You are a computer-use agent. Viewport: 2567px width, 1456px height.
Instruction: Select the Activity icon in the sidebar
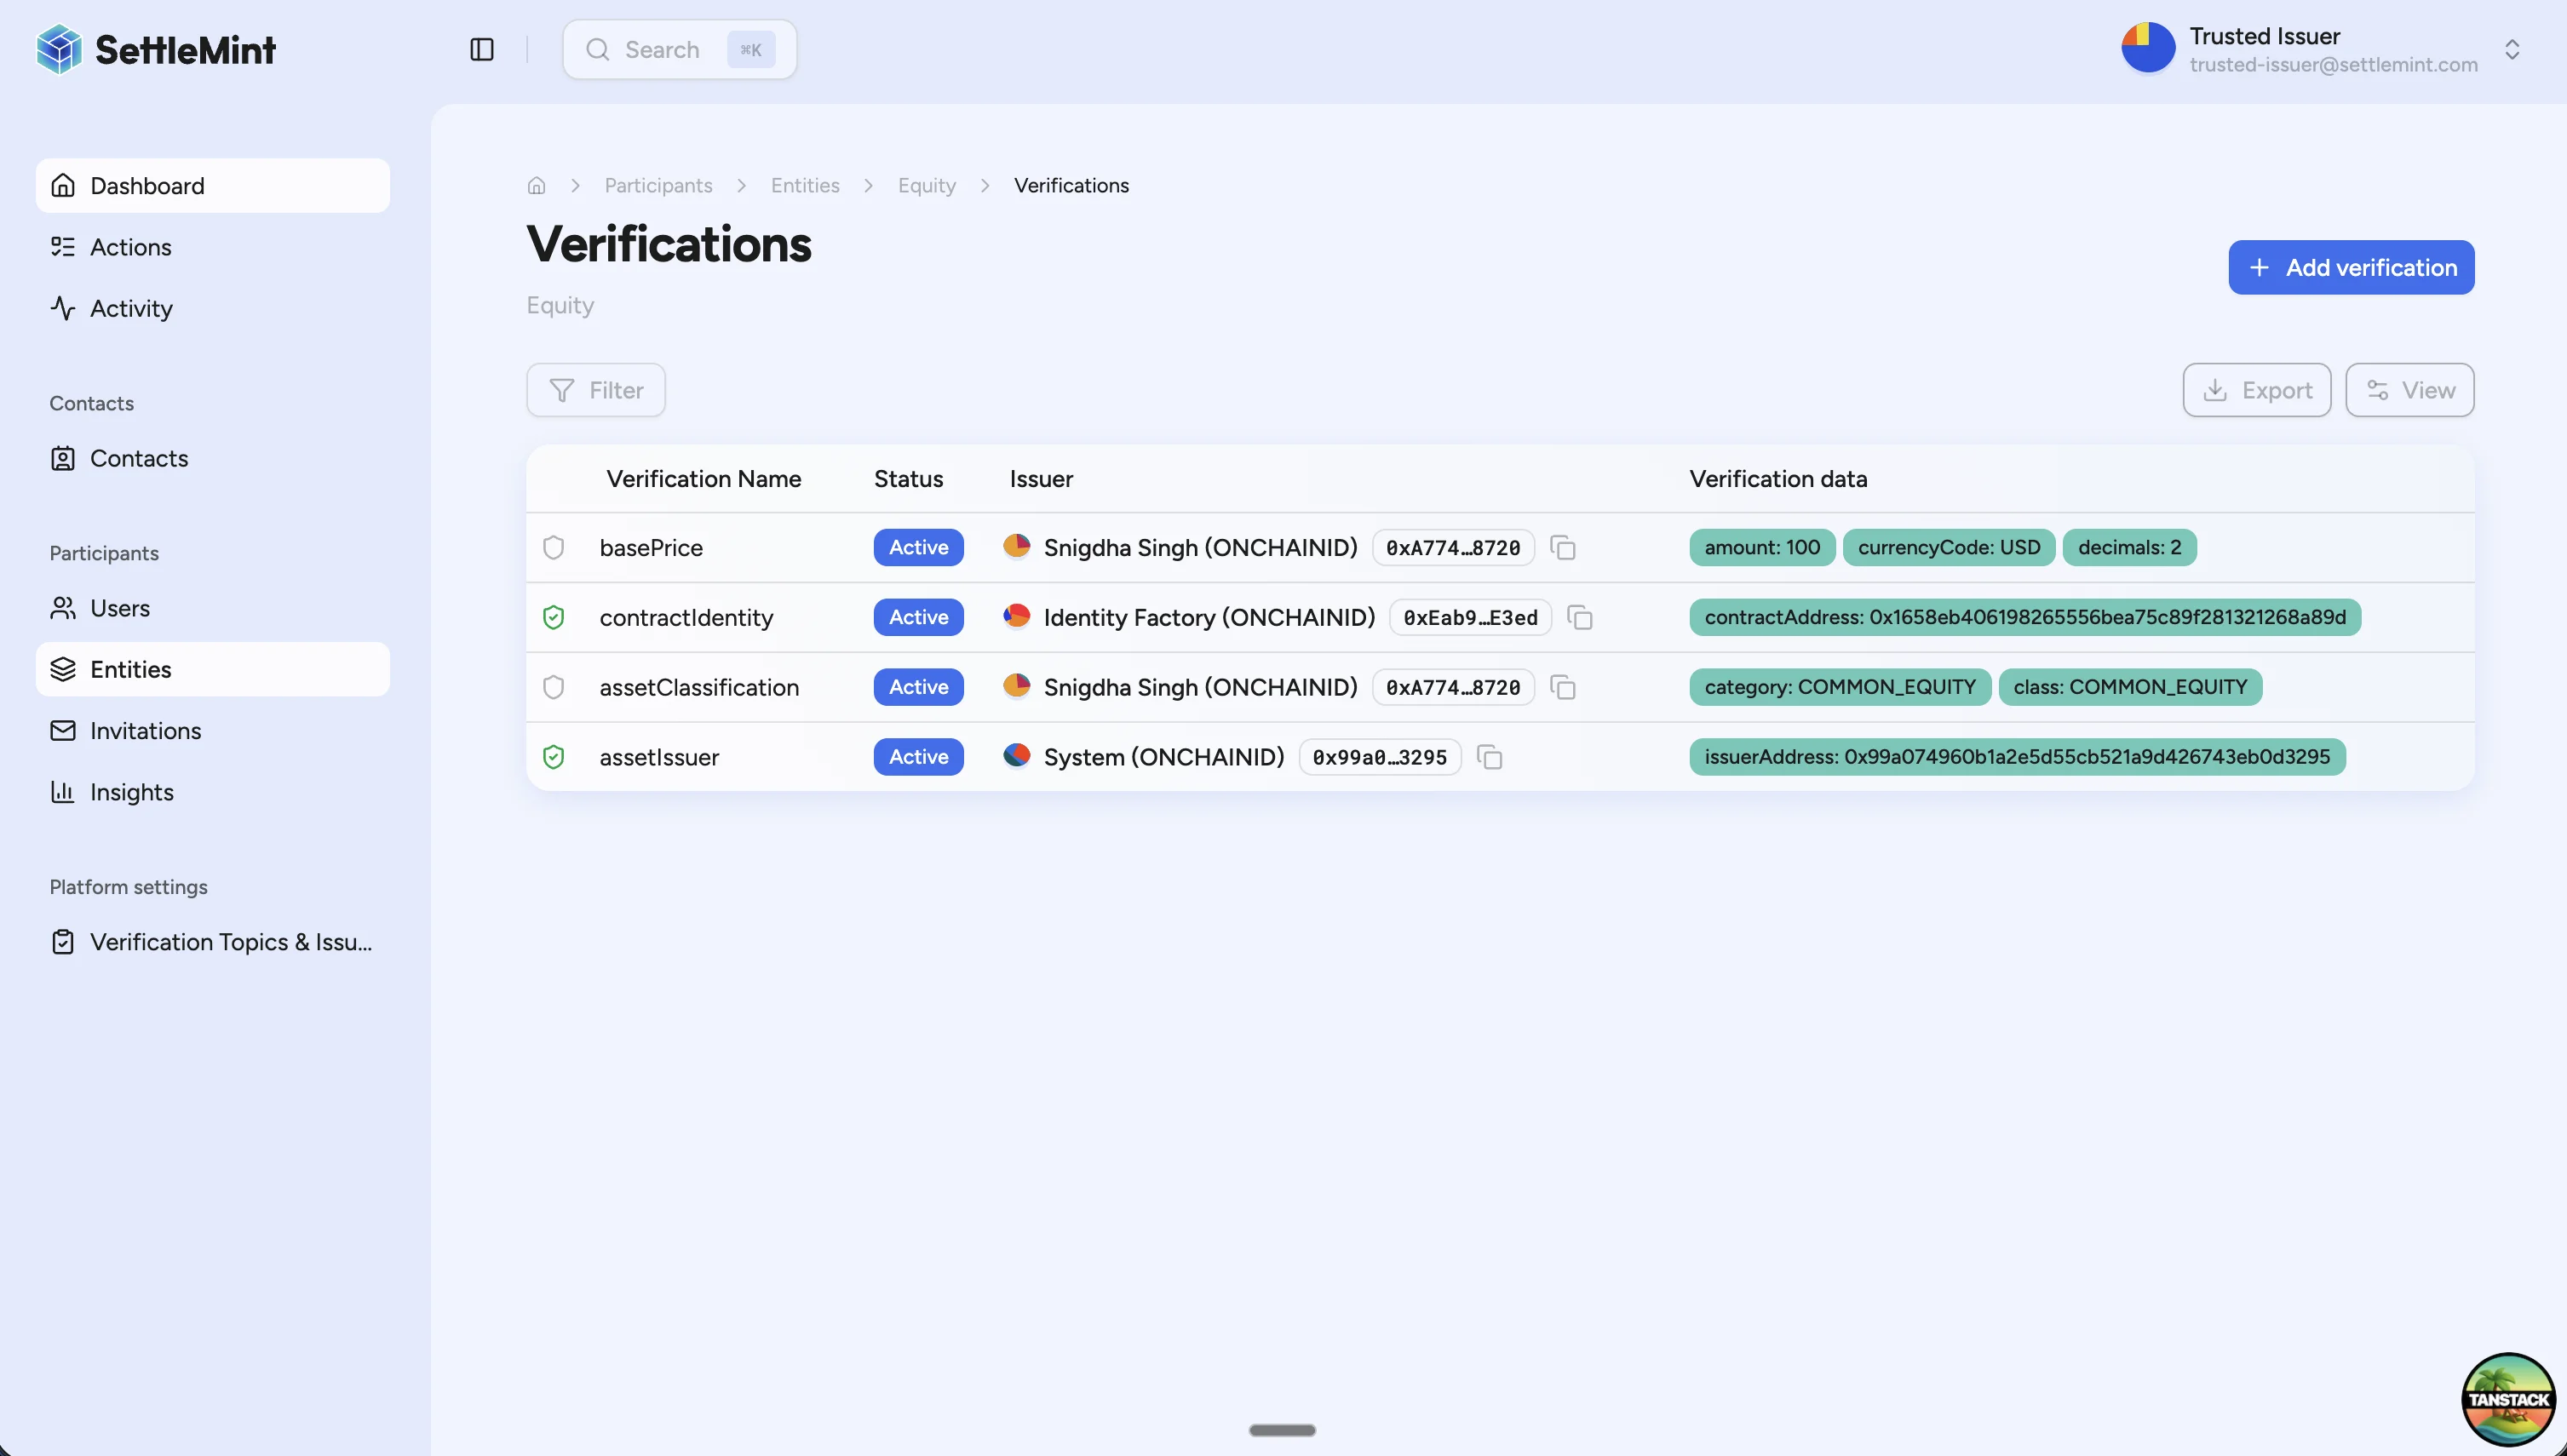pos(63,308)
